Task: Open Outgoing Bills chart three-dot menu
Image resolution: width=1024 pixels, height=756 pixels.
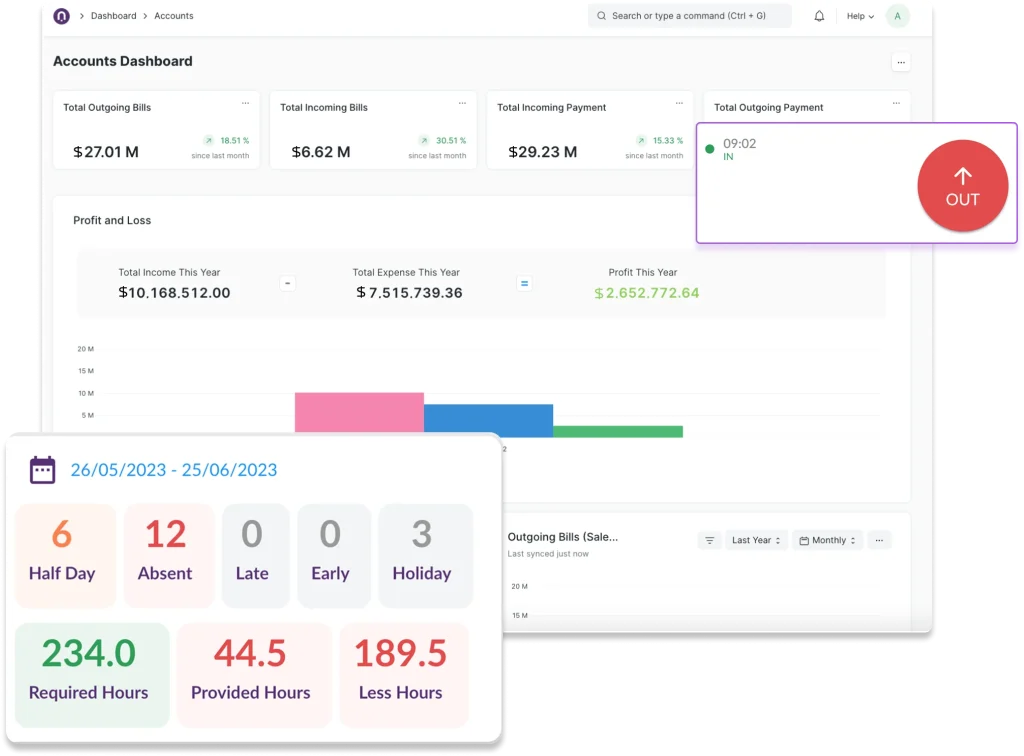Action: [879, 540]
